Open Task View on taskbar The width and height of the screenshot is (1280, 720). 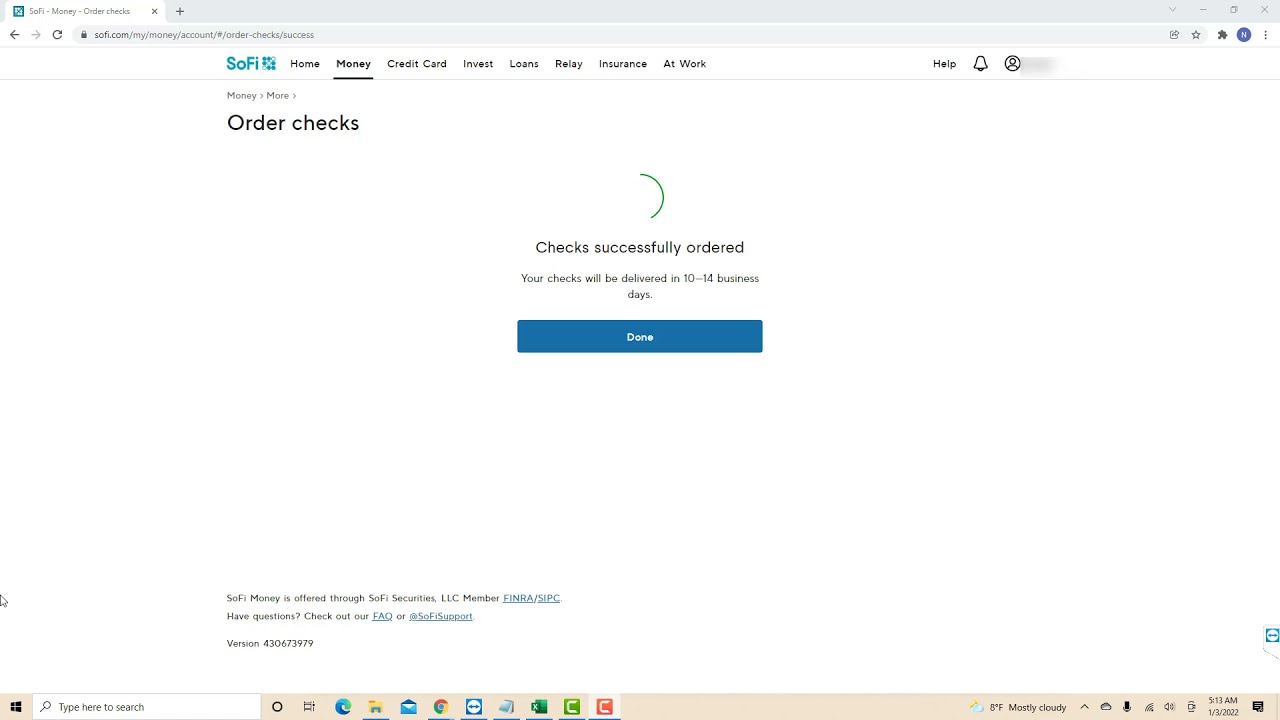pos(309,707)
